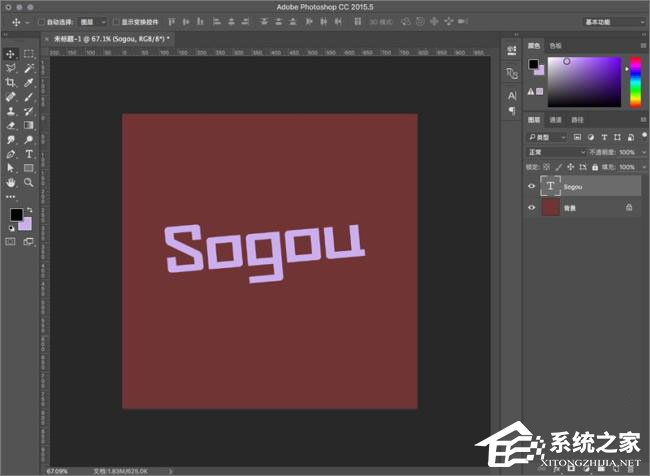This screenshot has width=650, height=476.
Task: Select the Crop tool
Action: click(11, 82)
